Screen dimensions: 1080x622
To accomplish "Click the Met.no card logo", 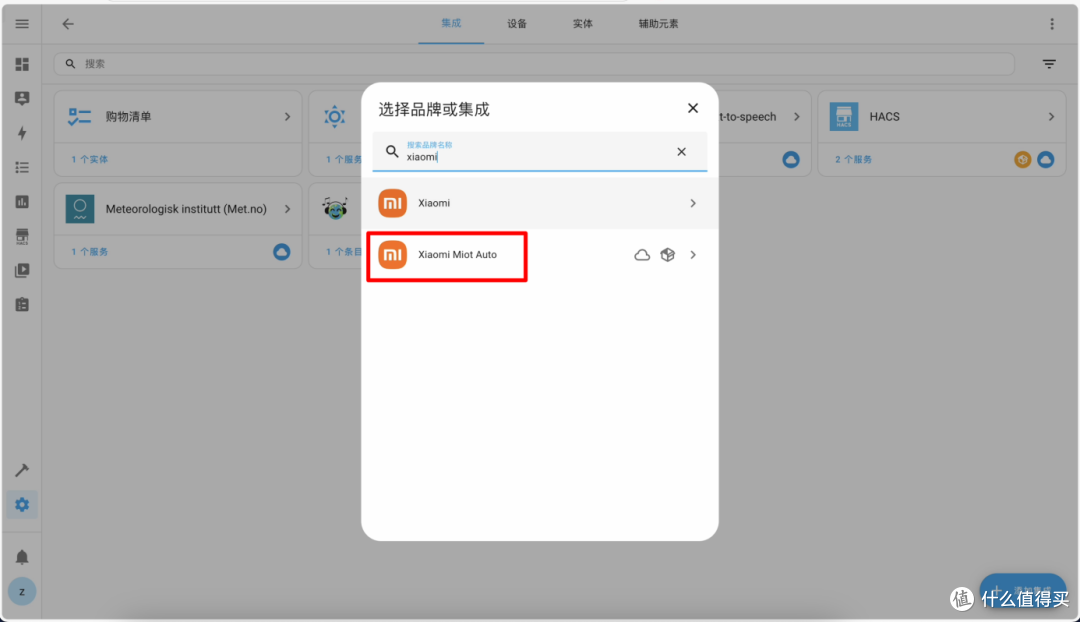I will pyautogui.click(x=80, y=209).
